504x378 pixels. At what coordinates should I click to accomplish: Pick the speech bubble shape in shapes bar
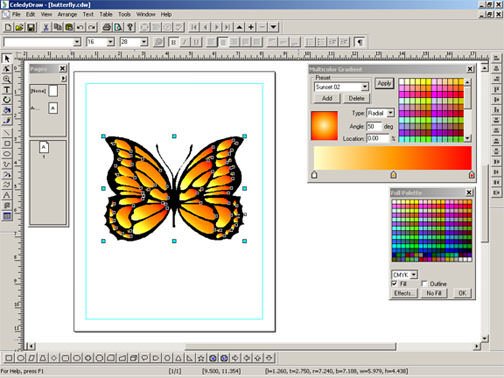pos(144,358)
